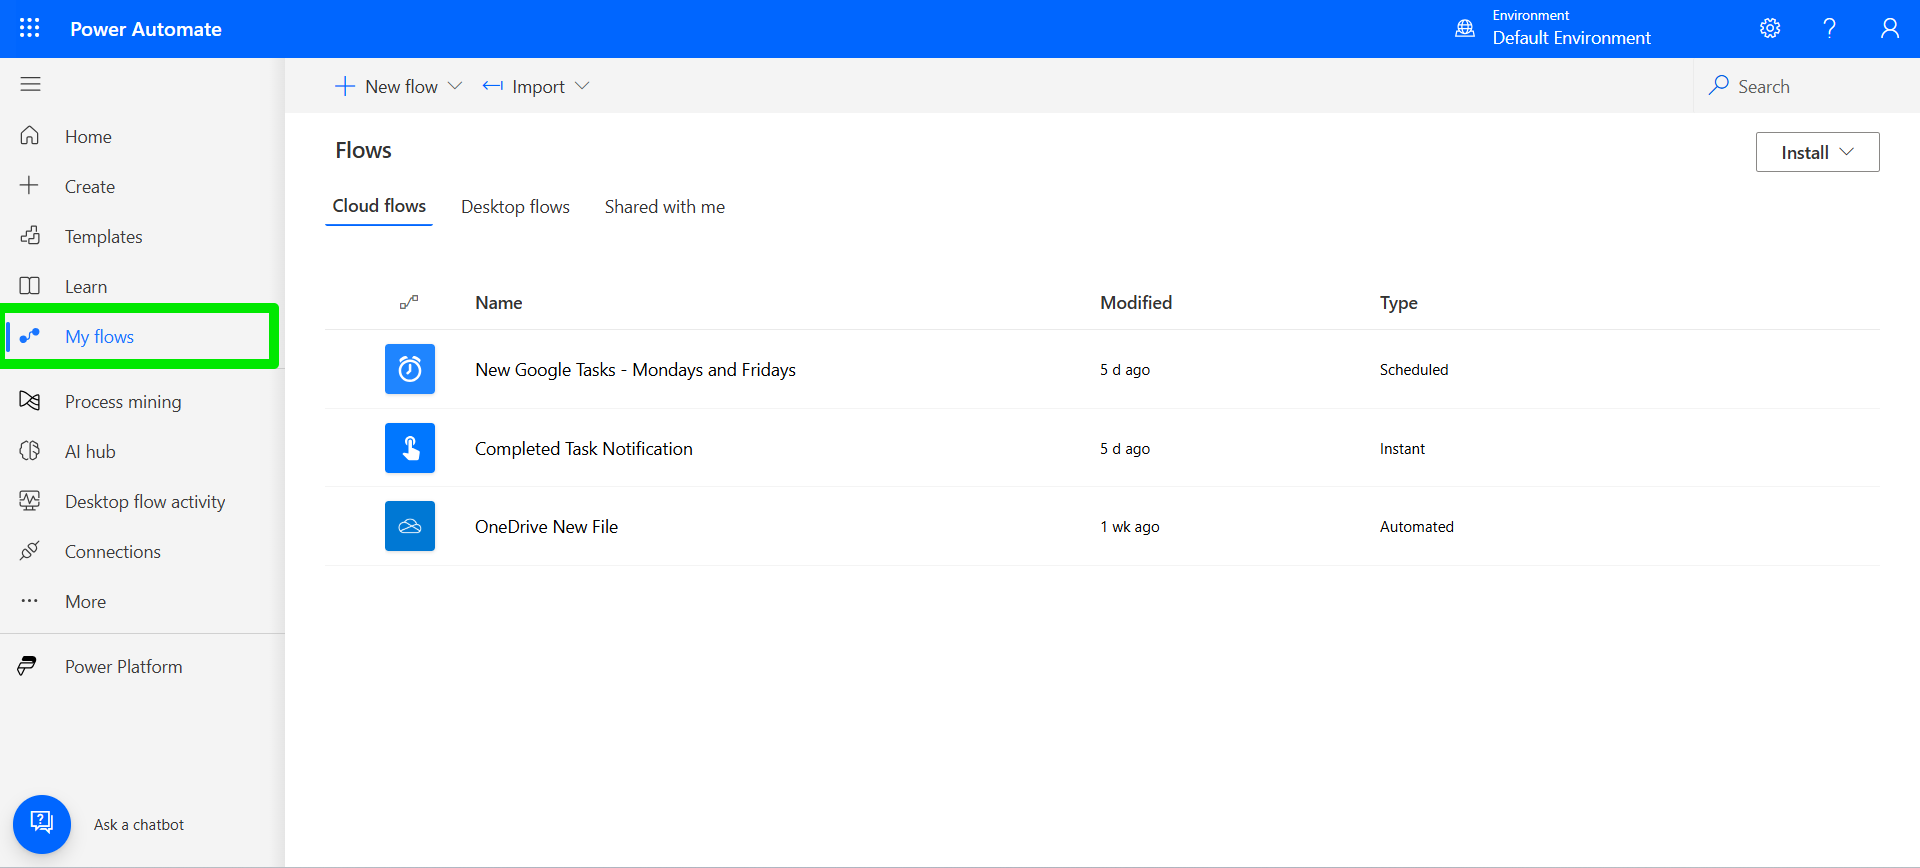Click the scheduled flow clock icon

point(410,369)
